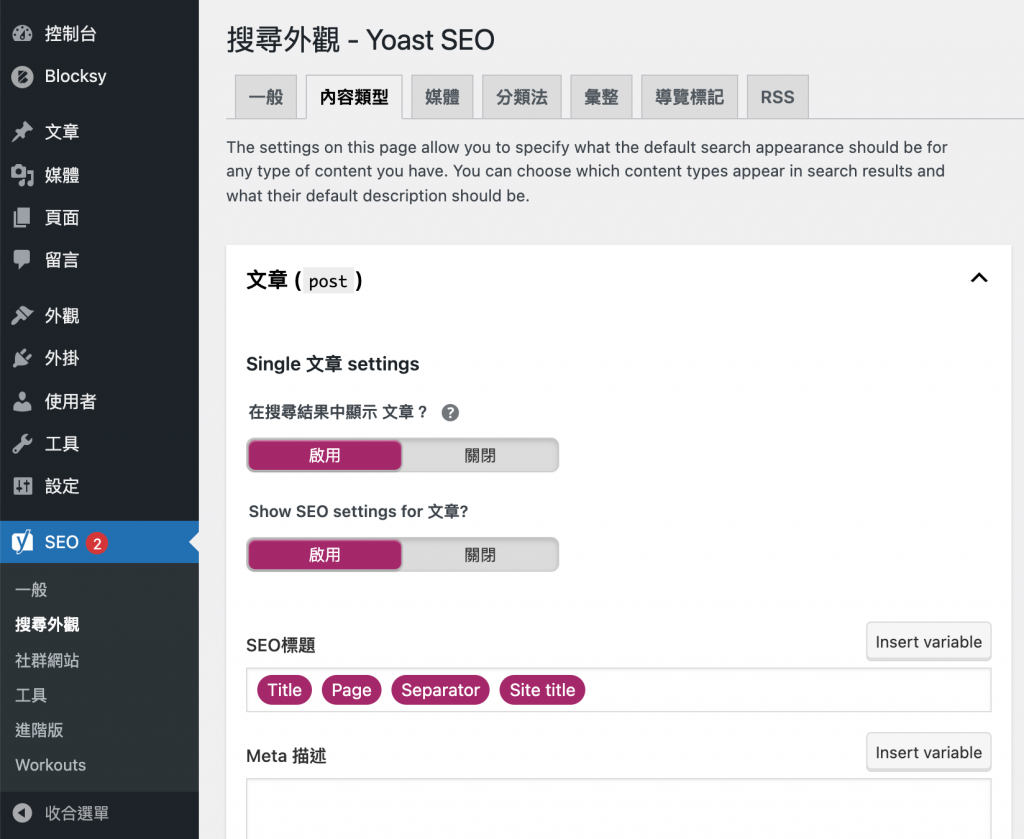Open 進階版 submenu item
The image size is (1024, 839).
point(39,730)
